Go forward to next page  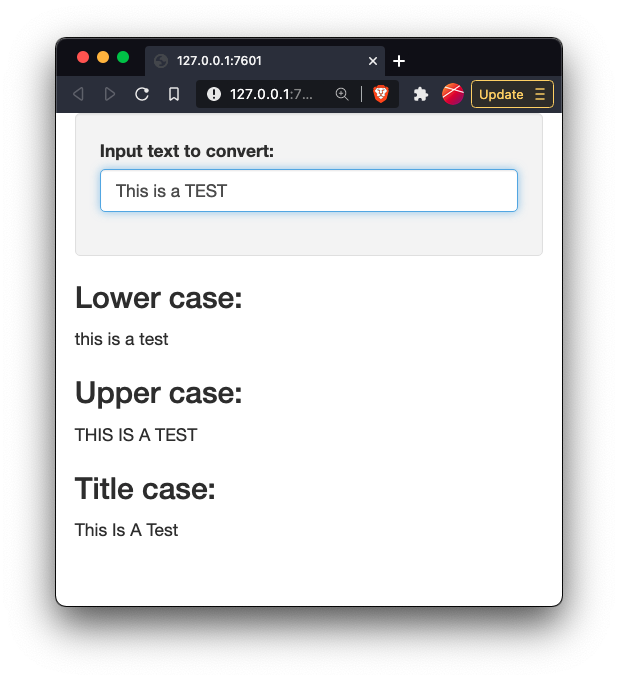pos(110,94)
